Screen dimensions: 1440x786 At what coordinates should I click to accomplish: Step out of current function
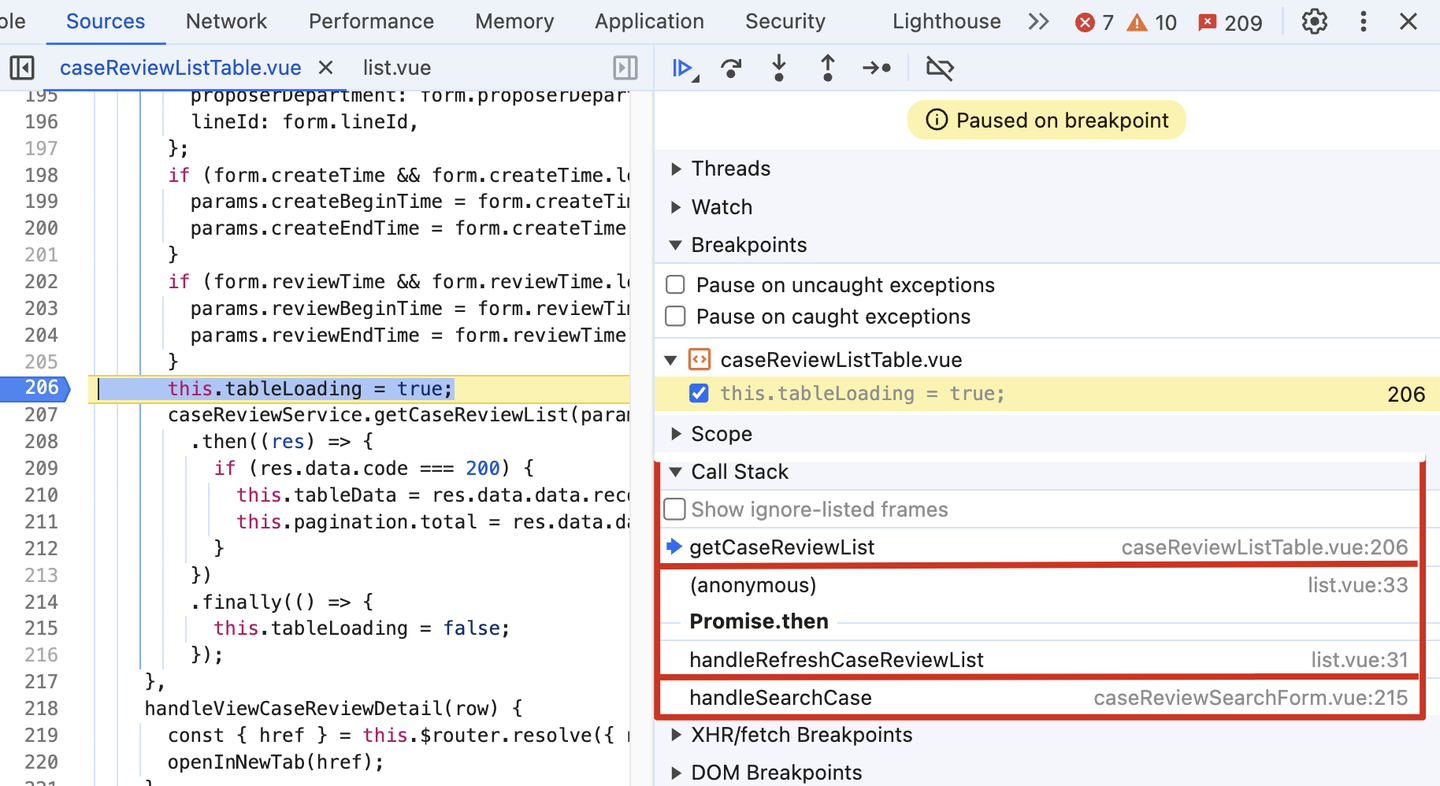pyautogui.click(x=827, y=68)
